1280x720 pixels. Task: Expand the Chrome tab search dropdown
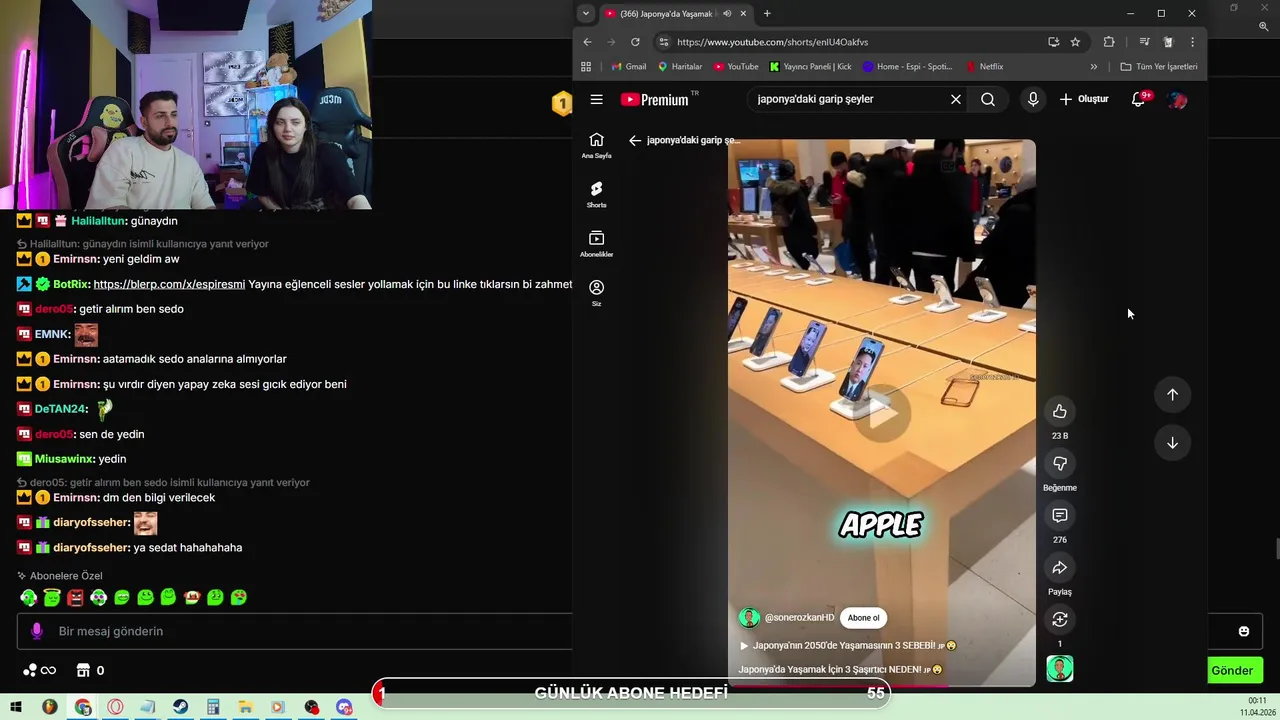pyautogui.click(x=586, y=14)
